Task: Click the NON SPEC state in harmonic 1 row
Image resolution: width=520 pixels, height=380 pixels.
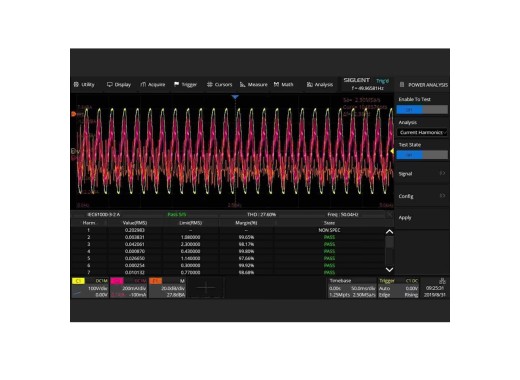Action: click(329, 230)
